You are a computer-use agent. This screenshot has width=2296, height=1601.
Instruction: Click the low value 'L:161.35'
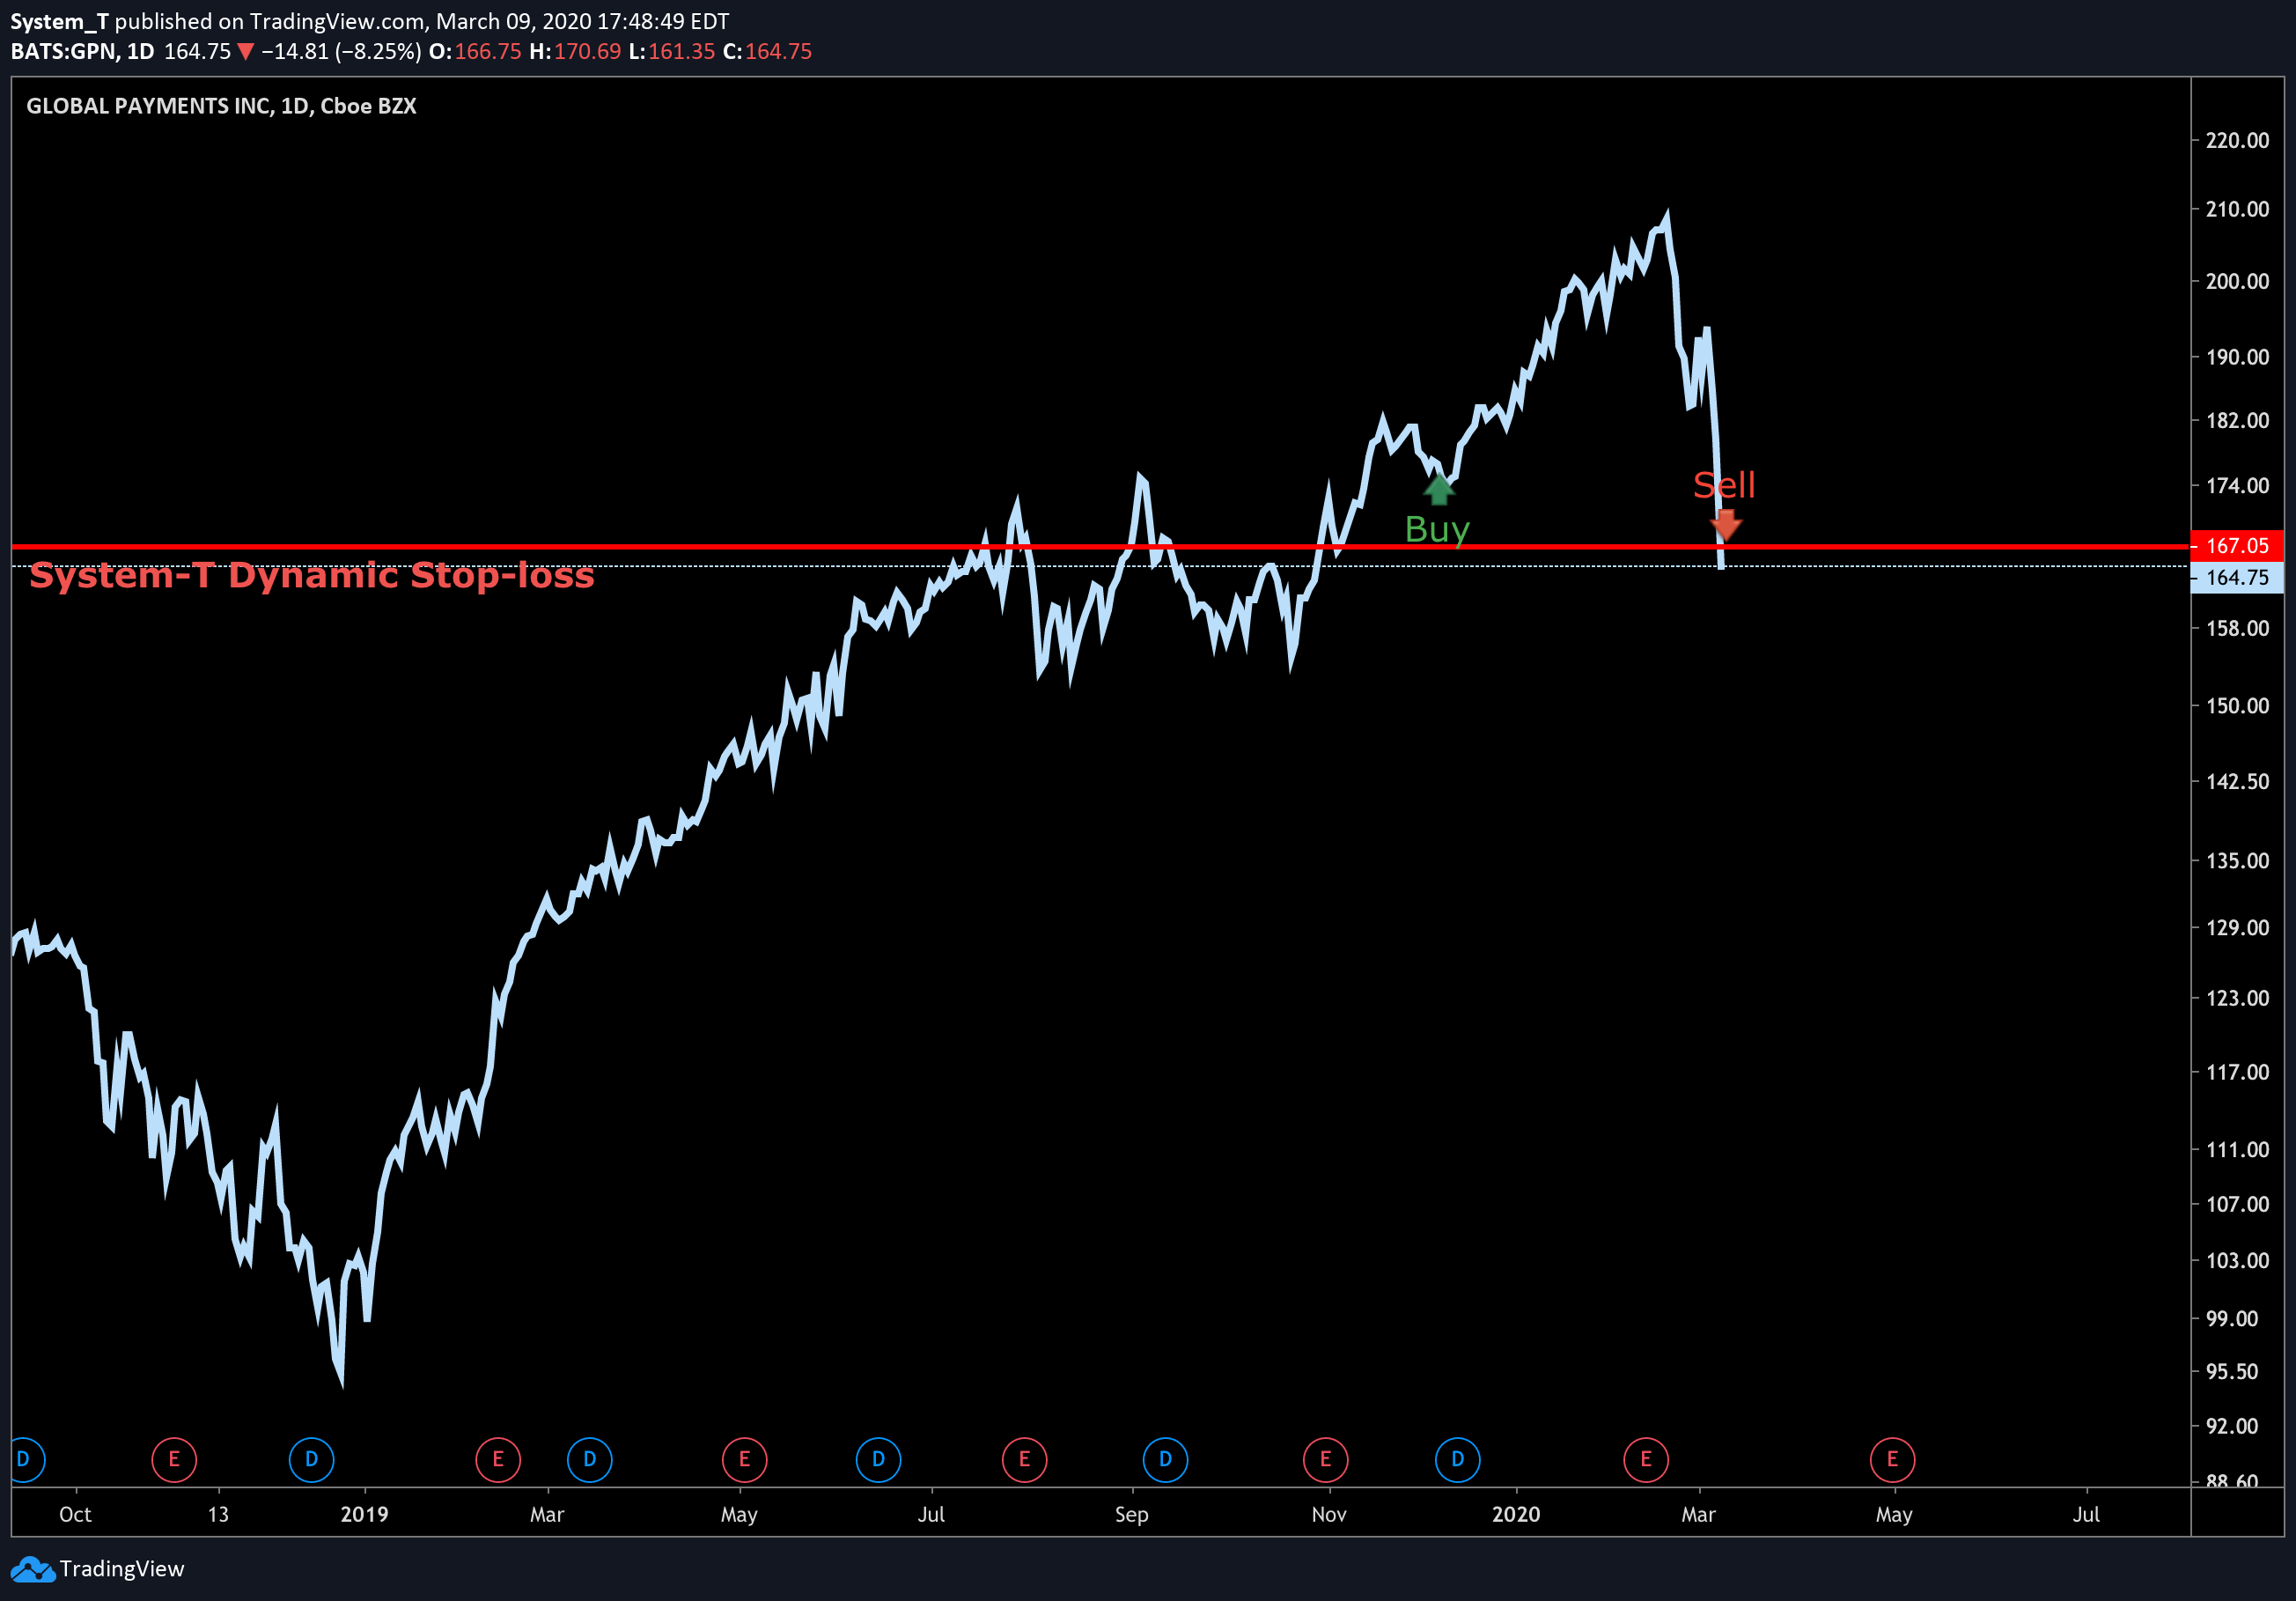coord(672,52)
